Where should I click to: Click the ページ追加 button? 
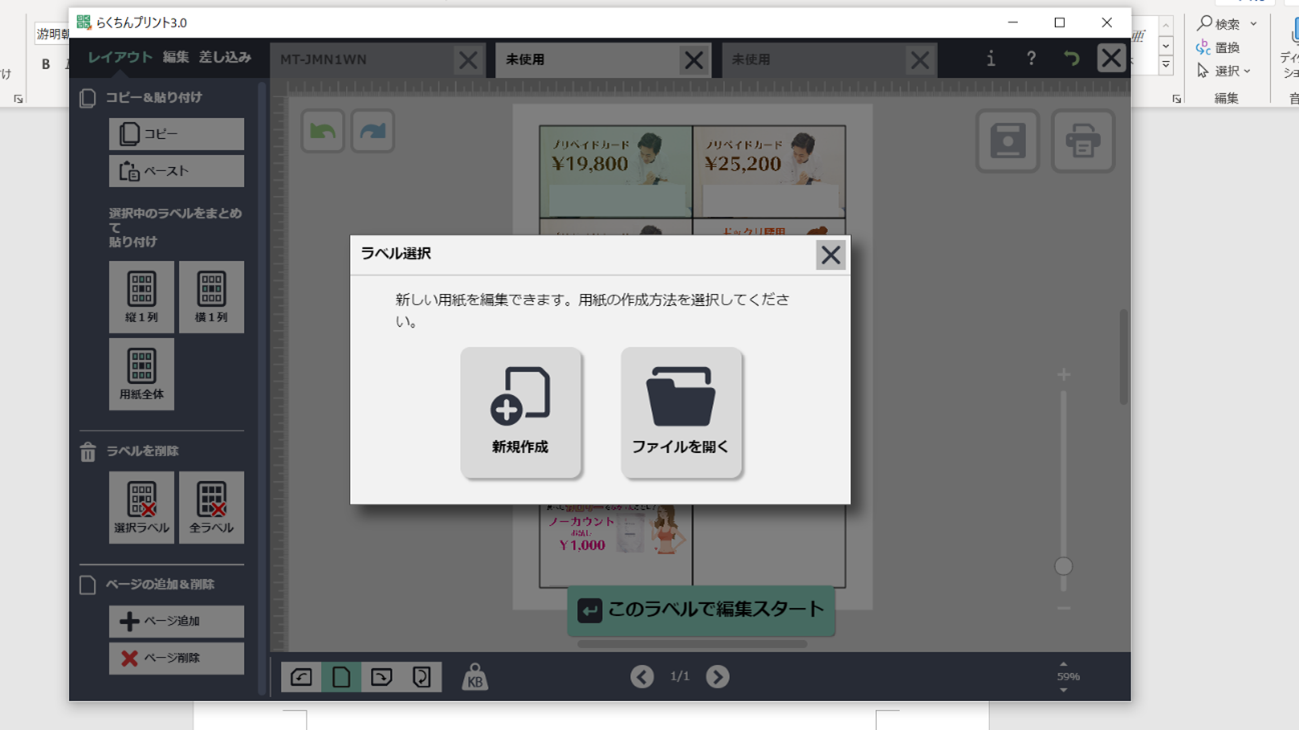(176, 621)
